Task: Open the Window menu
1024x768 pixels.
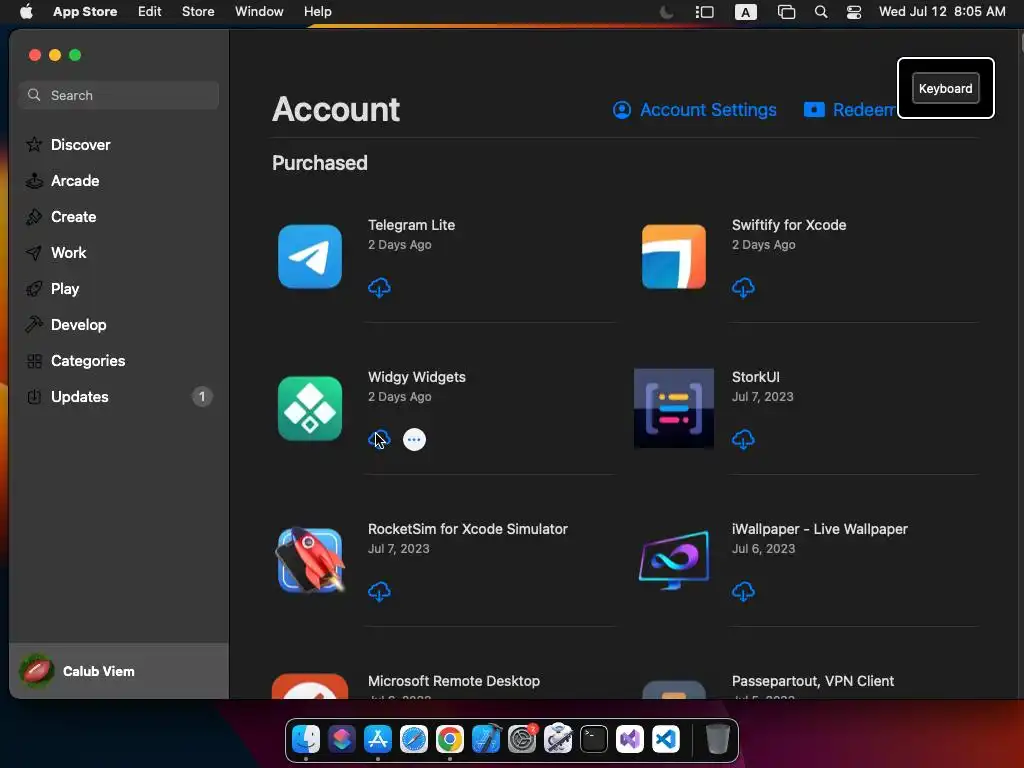Action: pyautogui.click(x=259, y=11)
